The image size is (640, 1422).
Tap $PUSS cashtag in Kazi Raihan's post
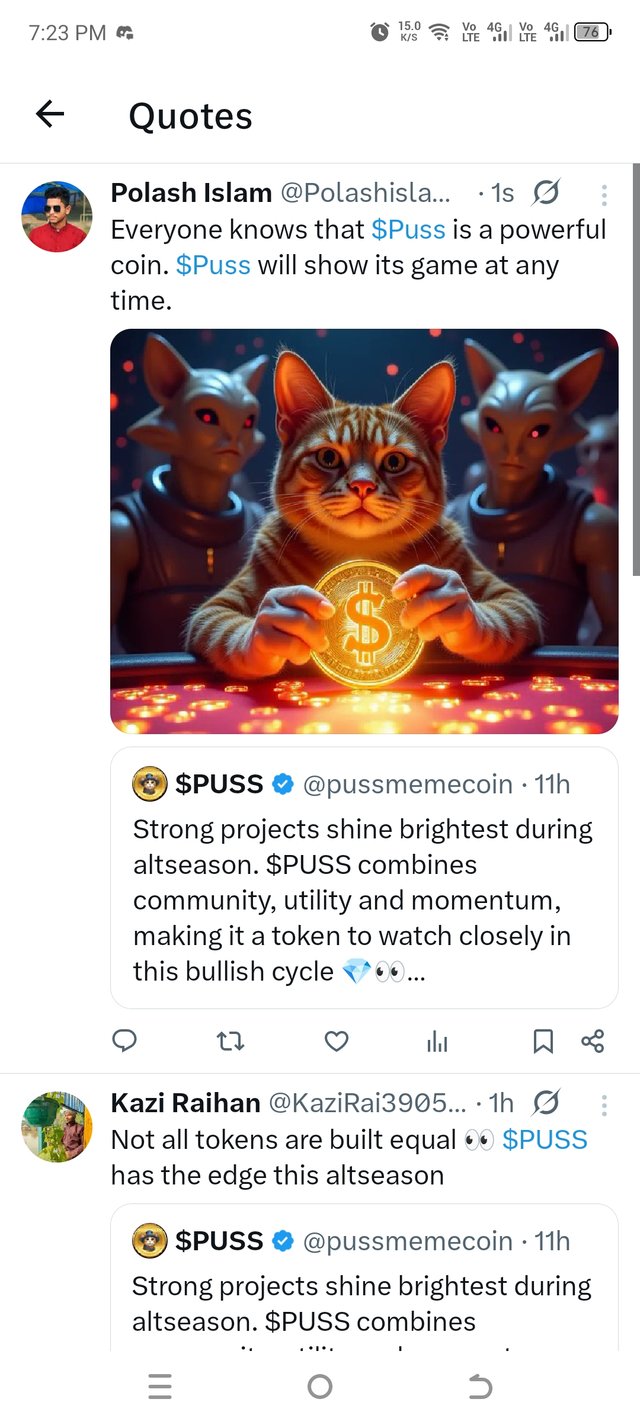[x=545, y=1139]
